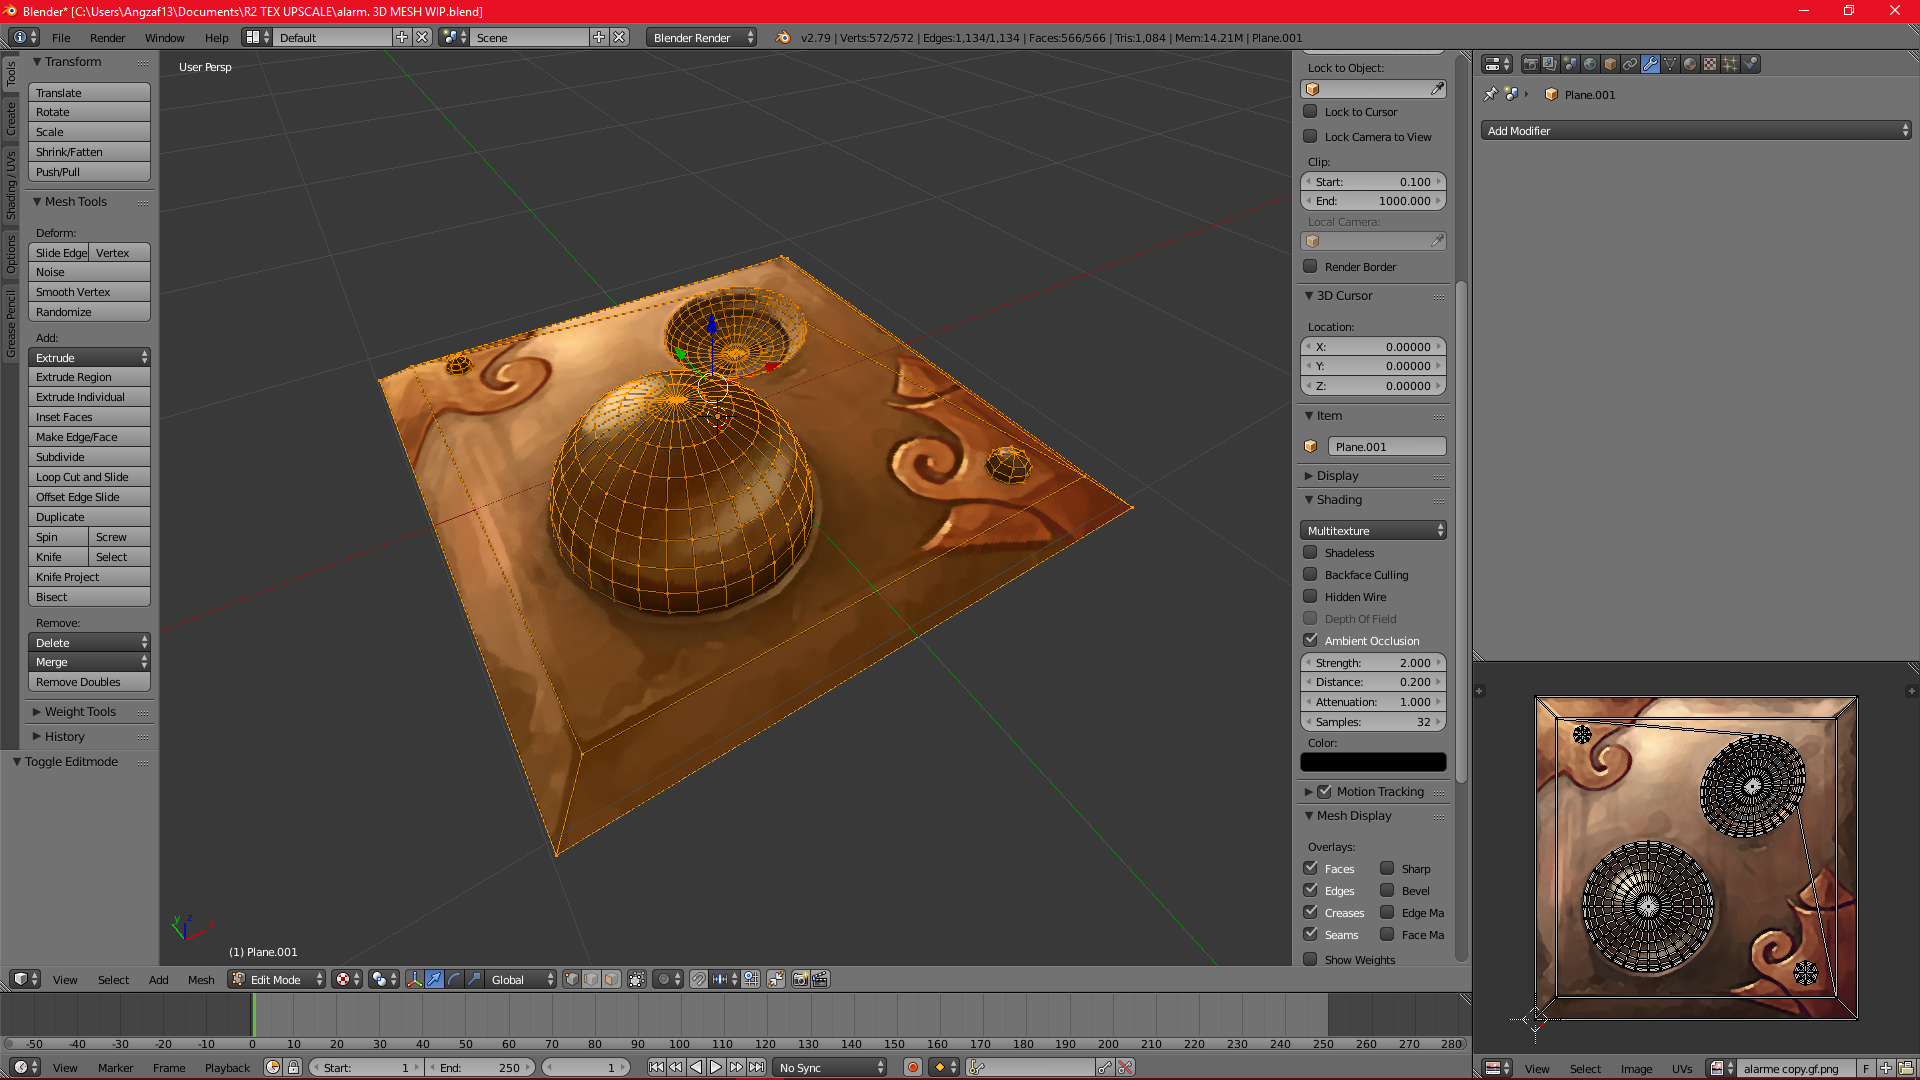Open the Render menu
The width and height of the screenshot is (1920, 1080).
(x=107, y=38)
